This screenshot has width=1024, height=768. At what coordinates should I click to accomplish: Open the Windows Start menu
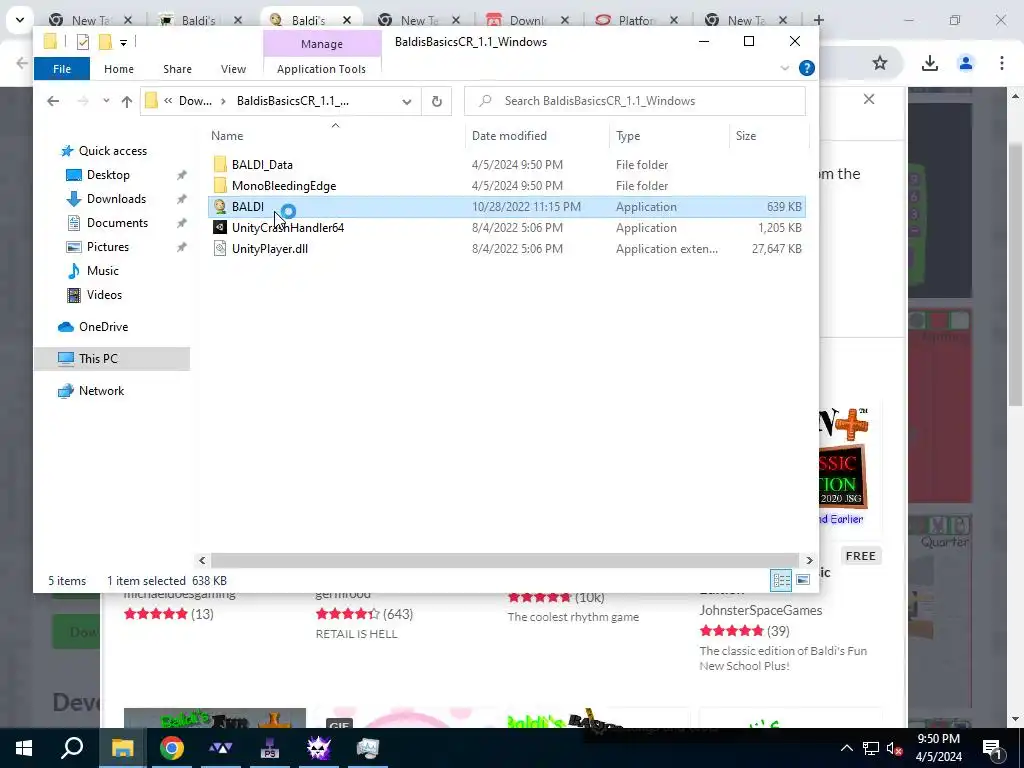24,748
